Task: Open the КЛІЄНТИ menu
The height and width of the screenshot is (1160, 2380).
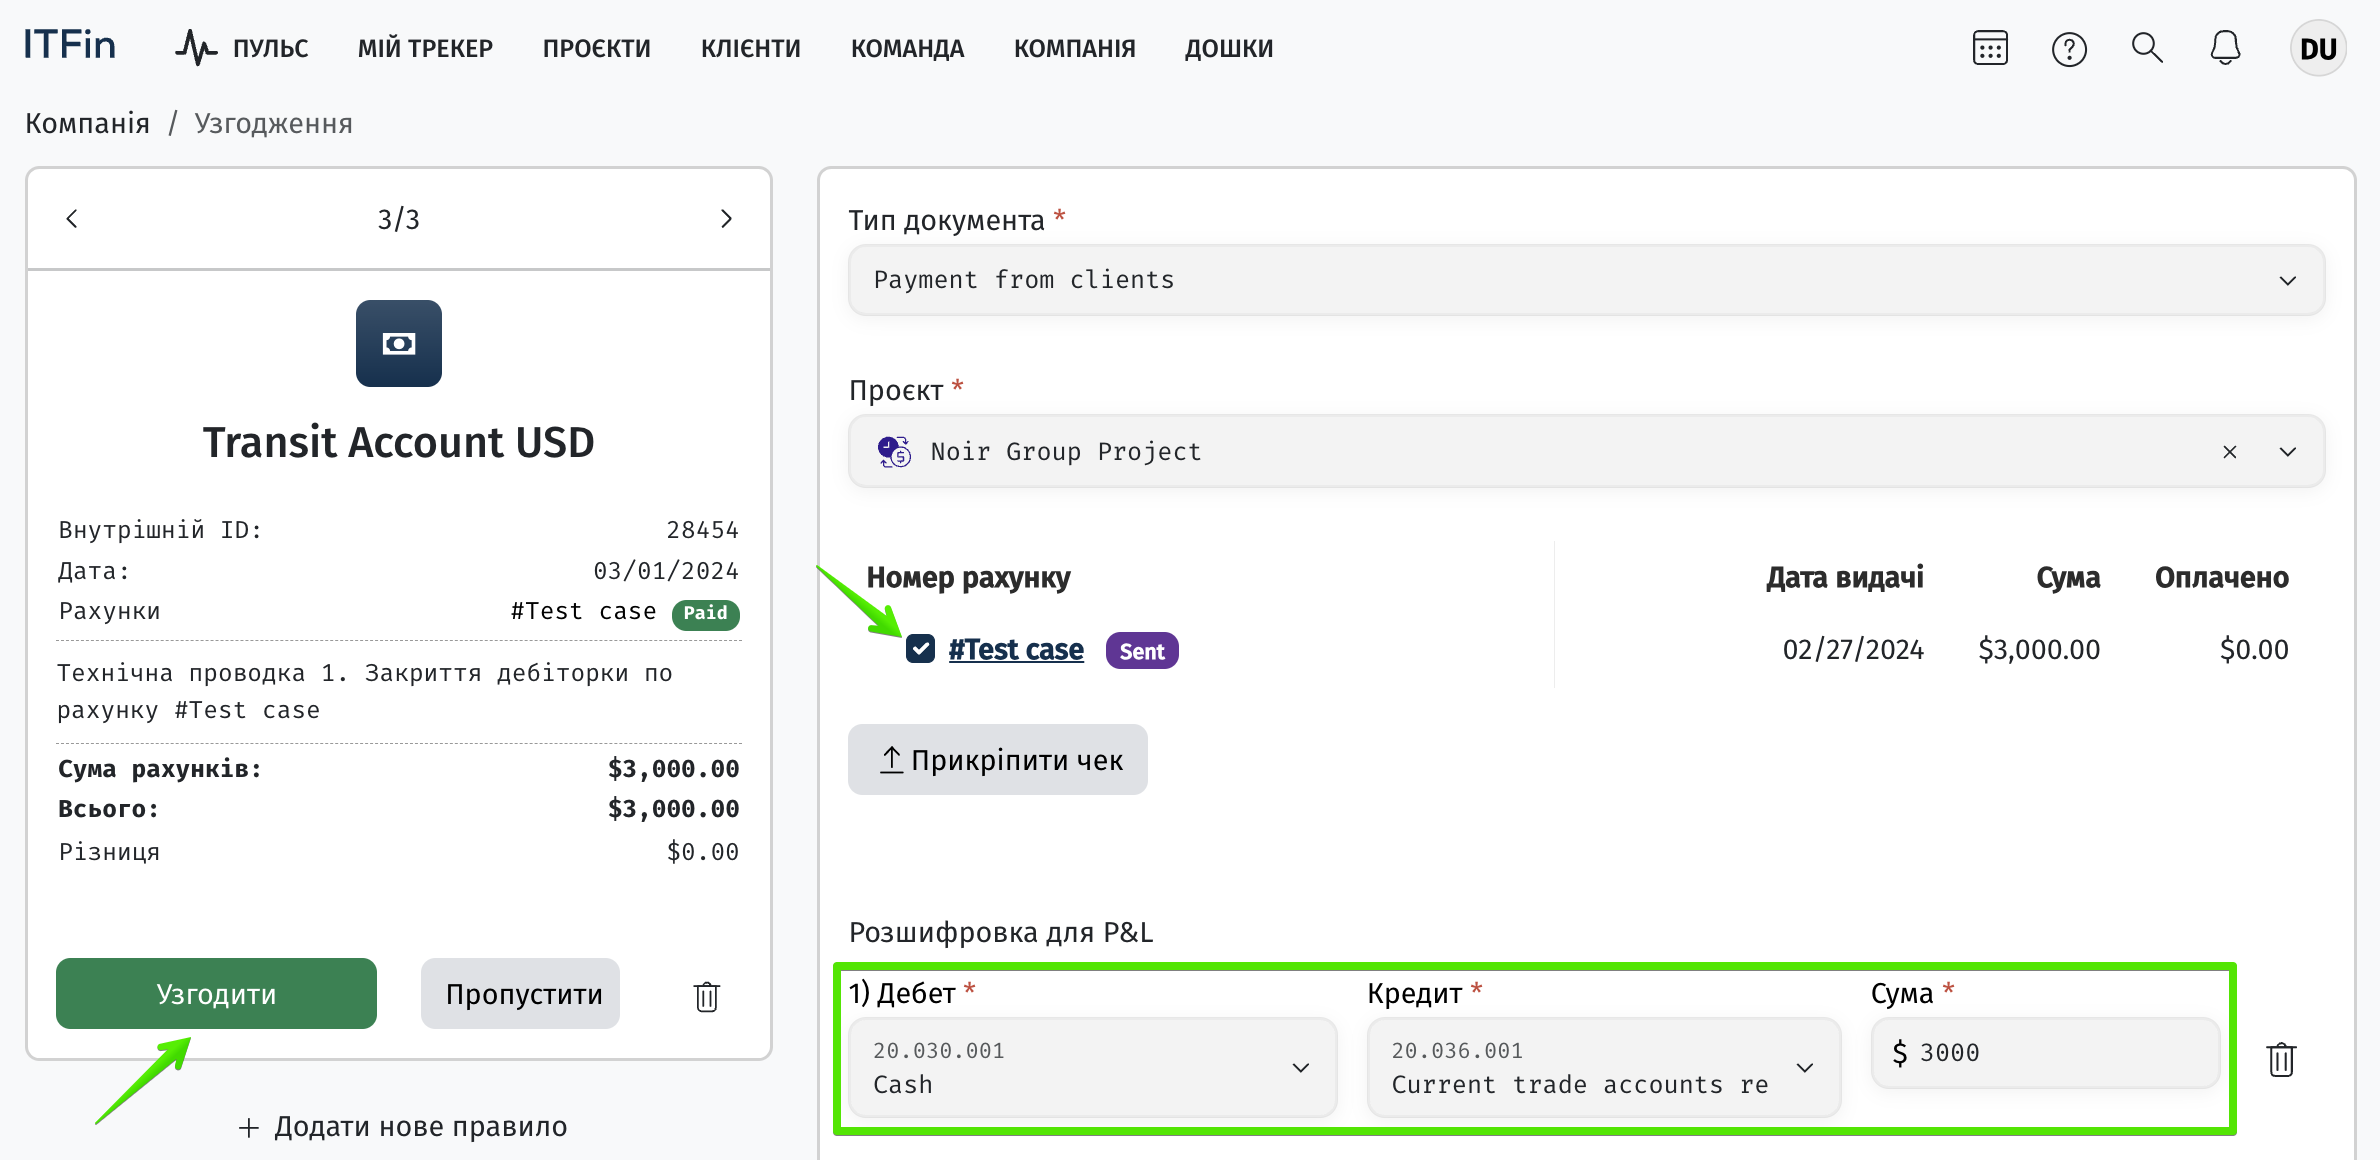Action: (x=750, y=48)
